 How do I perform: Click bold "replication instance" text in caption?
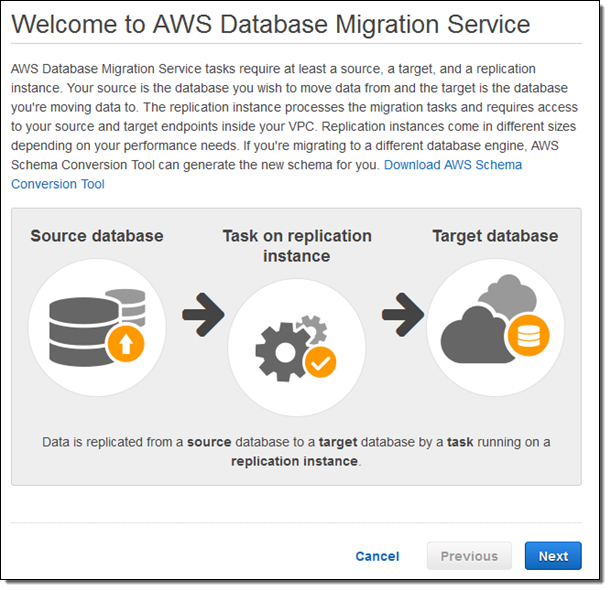pyautogui.click(x=294, y=461)
